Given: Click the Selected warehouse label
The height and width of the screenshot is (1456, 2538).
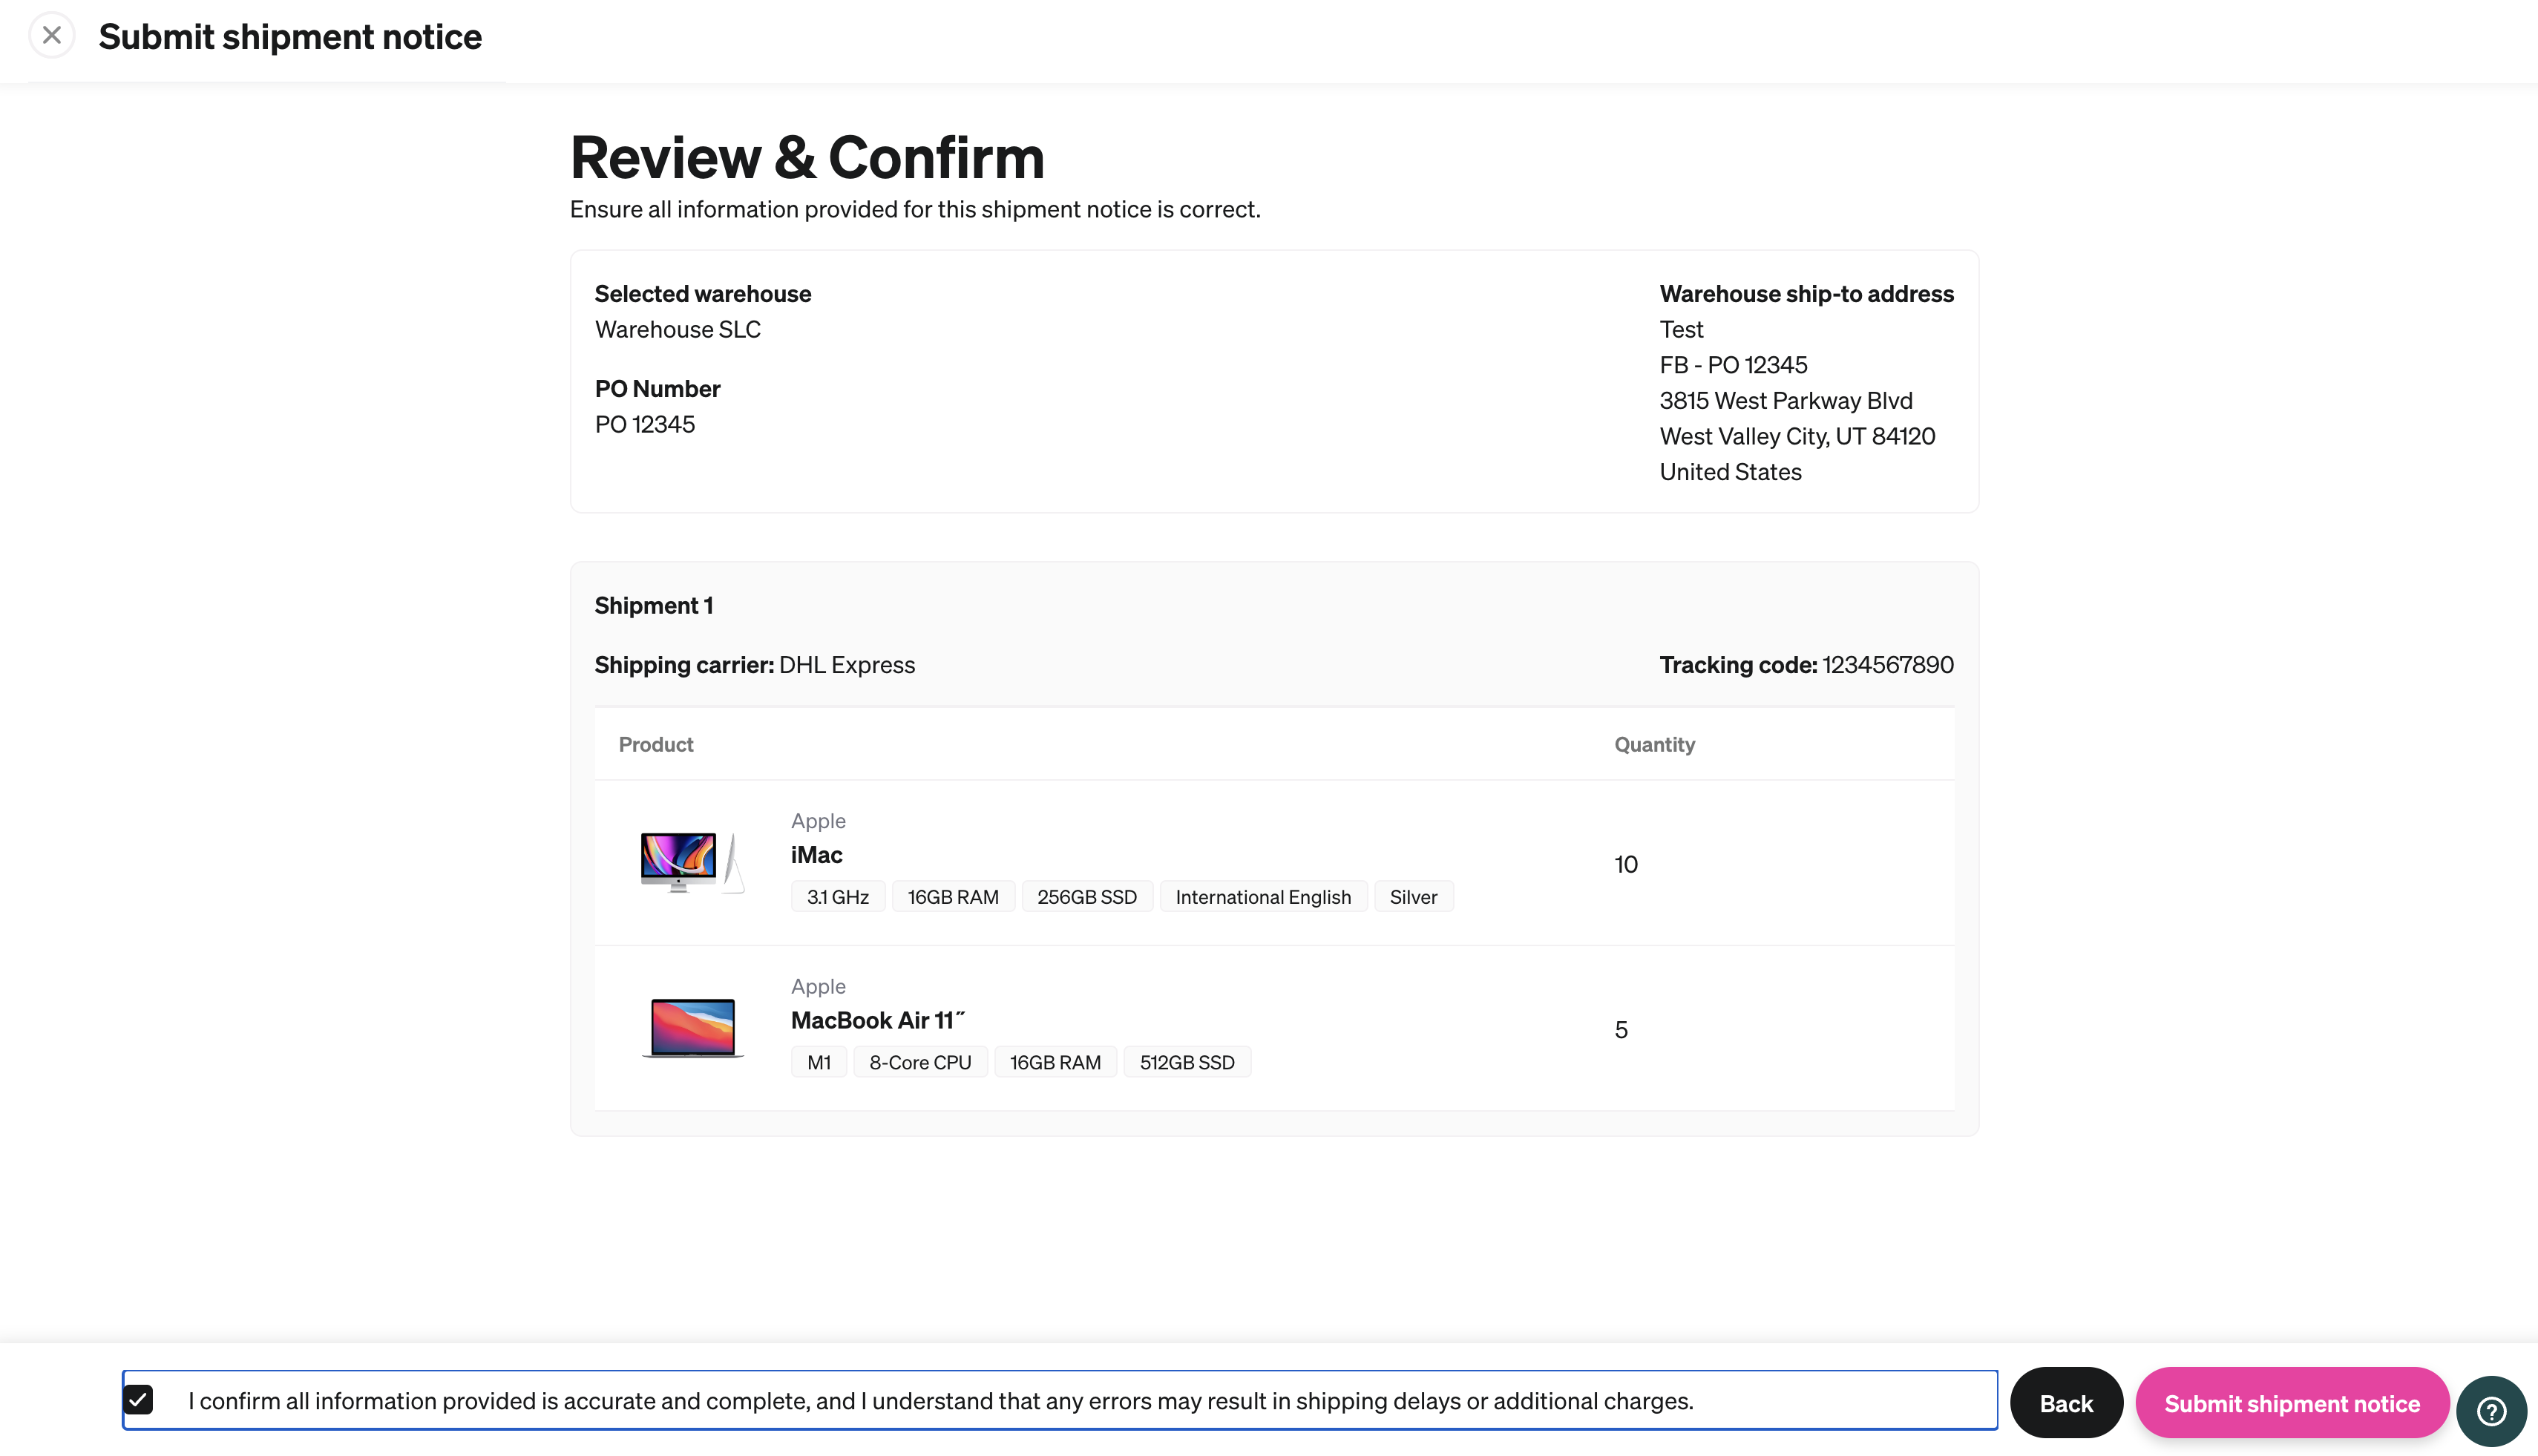Looking at the screenshot, I should [703, 294].
